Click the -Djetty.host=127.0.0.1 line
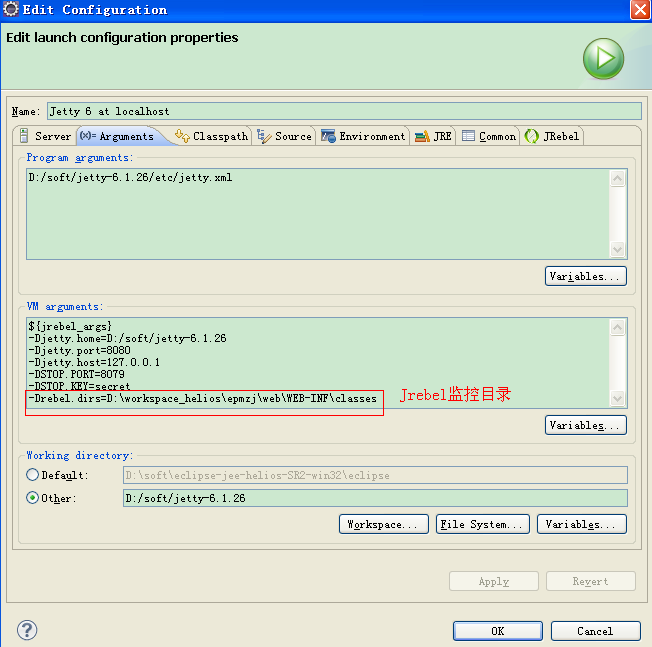 94,362
